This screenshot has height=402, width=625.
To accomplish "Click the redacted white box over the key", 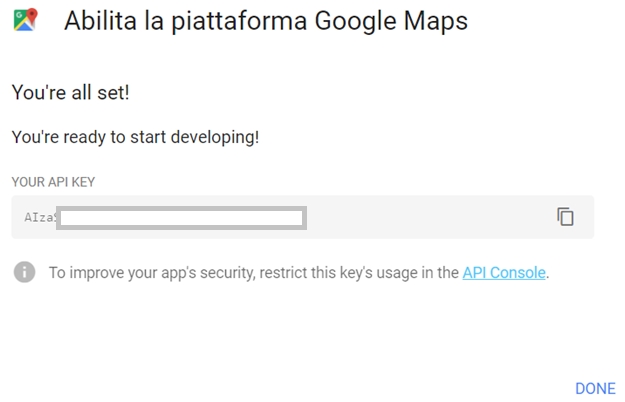I will pyautogui.click(x=181, y=217).
